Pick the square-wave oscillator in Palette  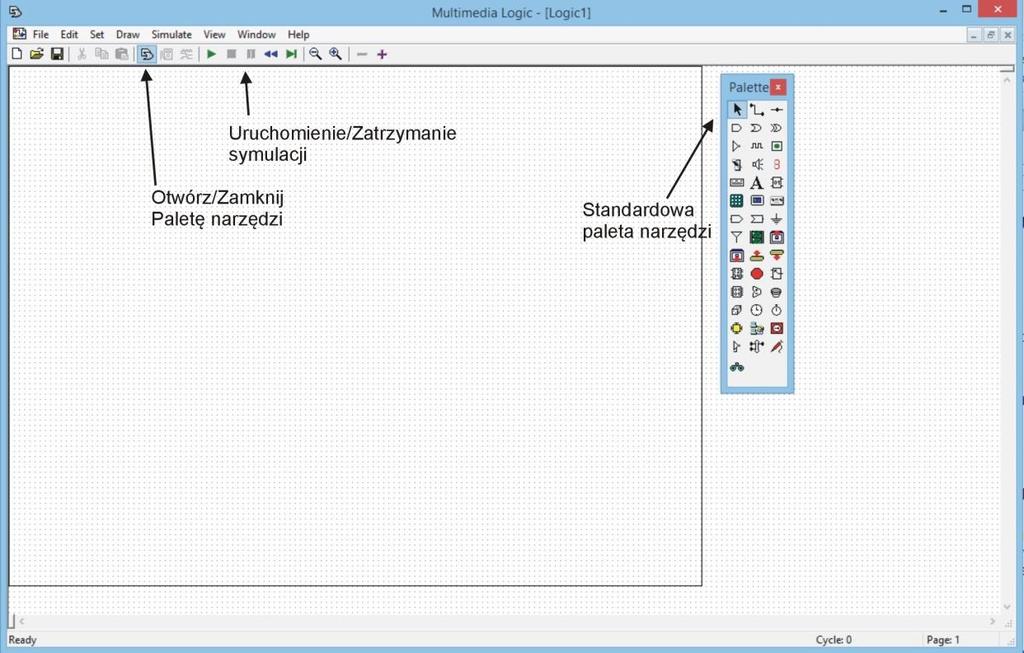click(756, 146)
